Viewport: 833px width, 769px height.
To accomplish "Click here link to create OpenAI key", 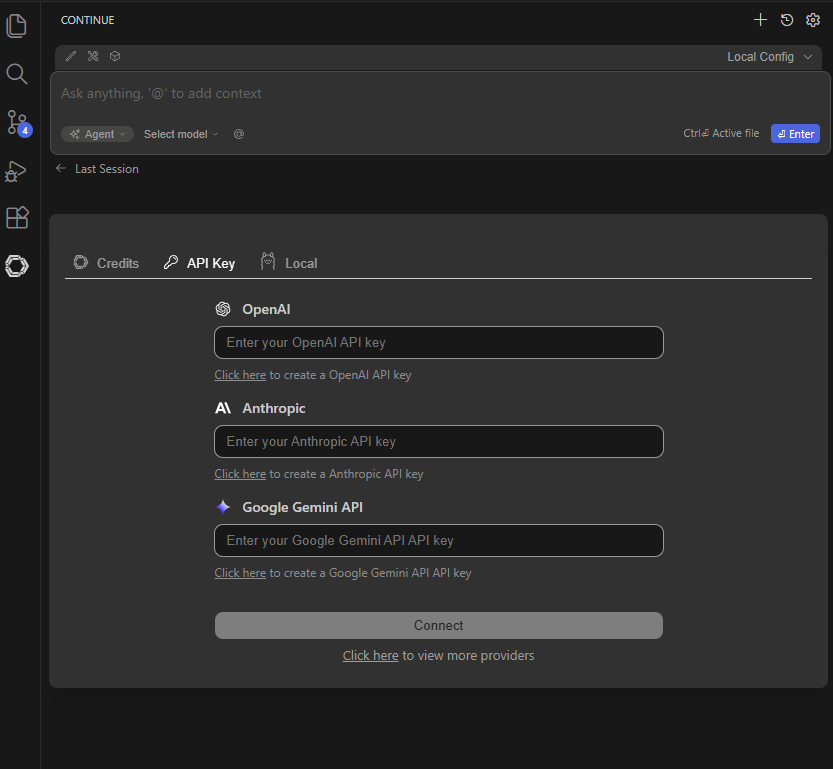I will (x=240, y=375).
